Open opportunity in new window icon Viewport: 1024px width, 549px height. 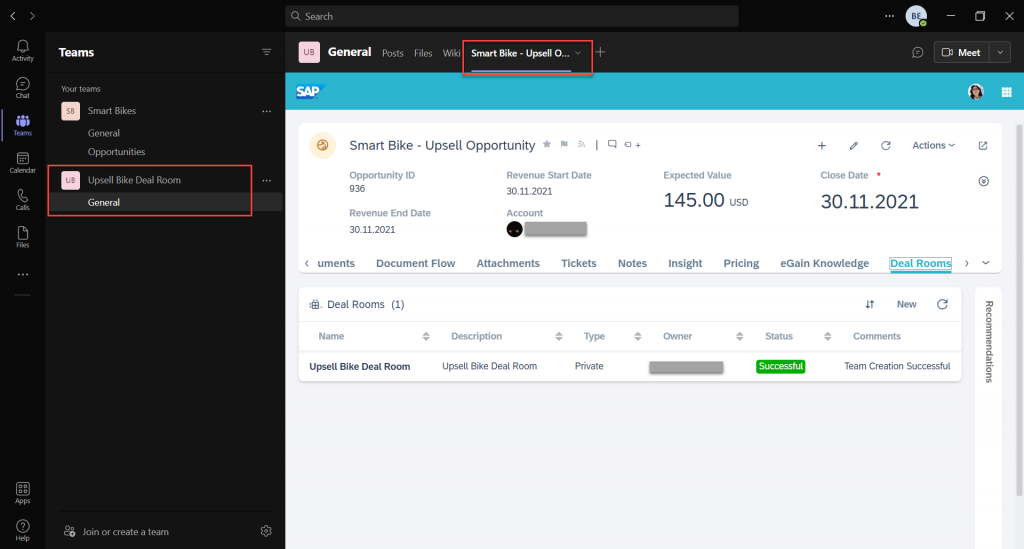click(983, 146)
